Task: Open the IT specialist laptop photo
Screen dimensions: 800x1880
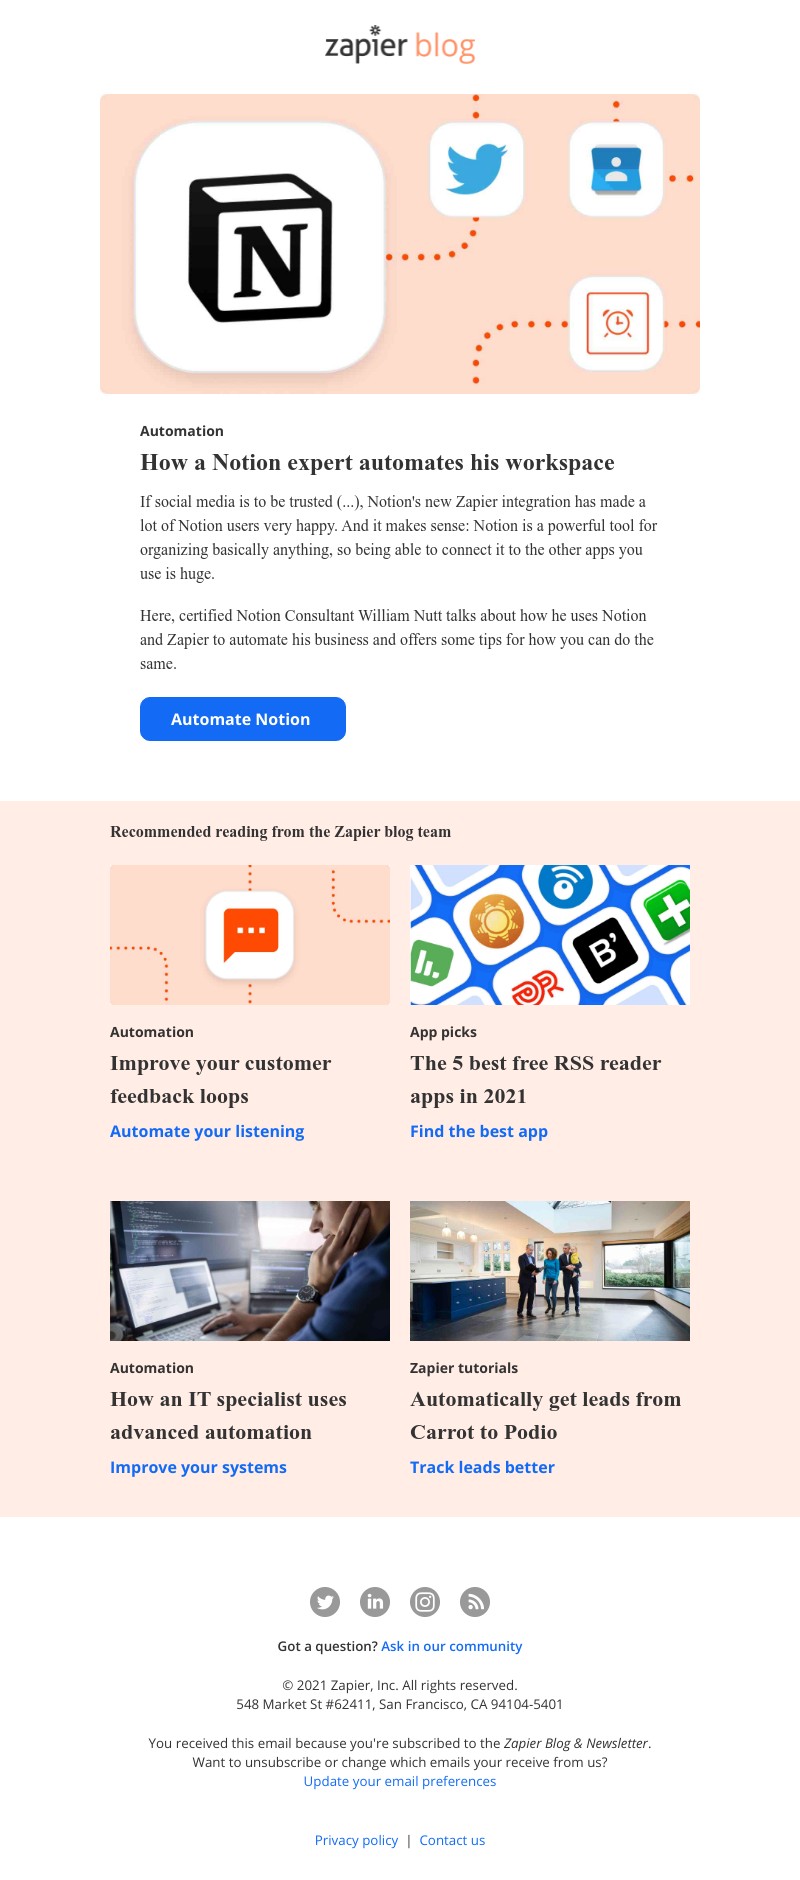Action: [250, 1271]
